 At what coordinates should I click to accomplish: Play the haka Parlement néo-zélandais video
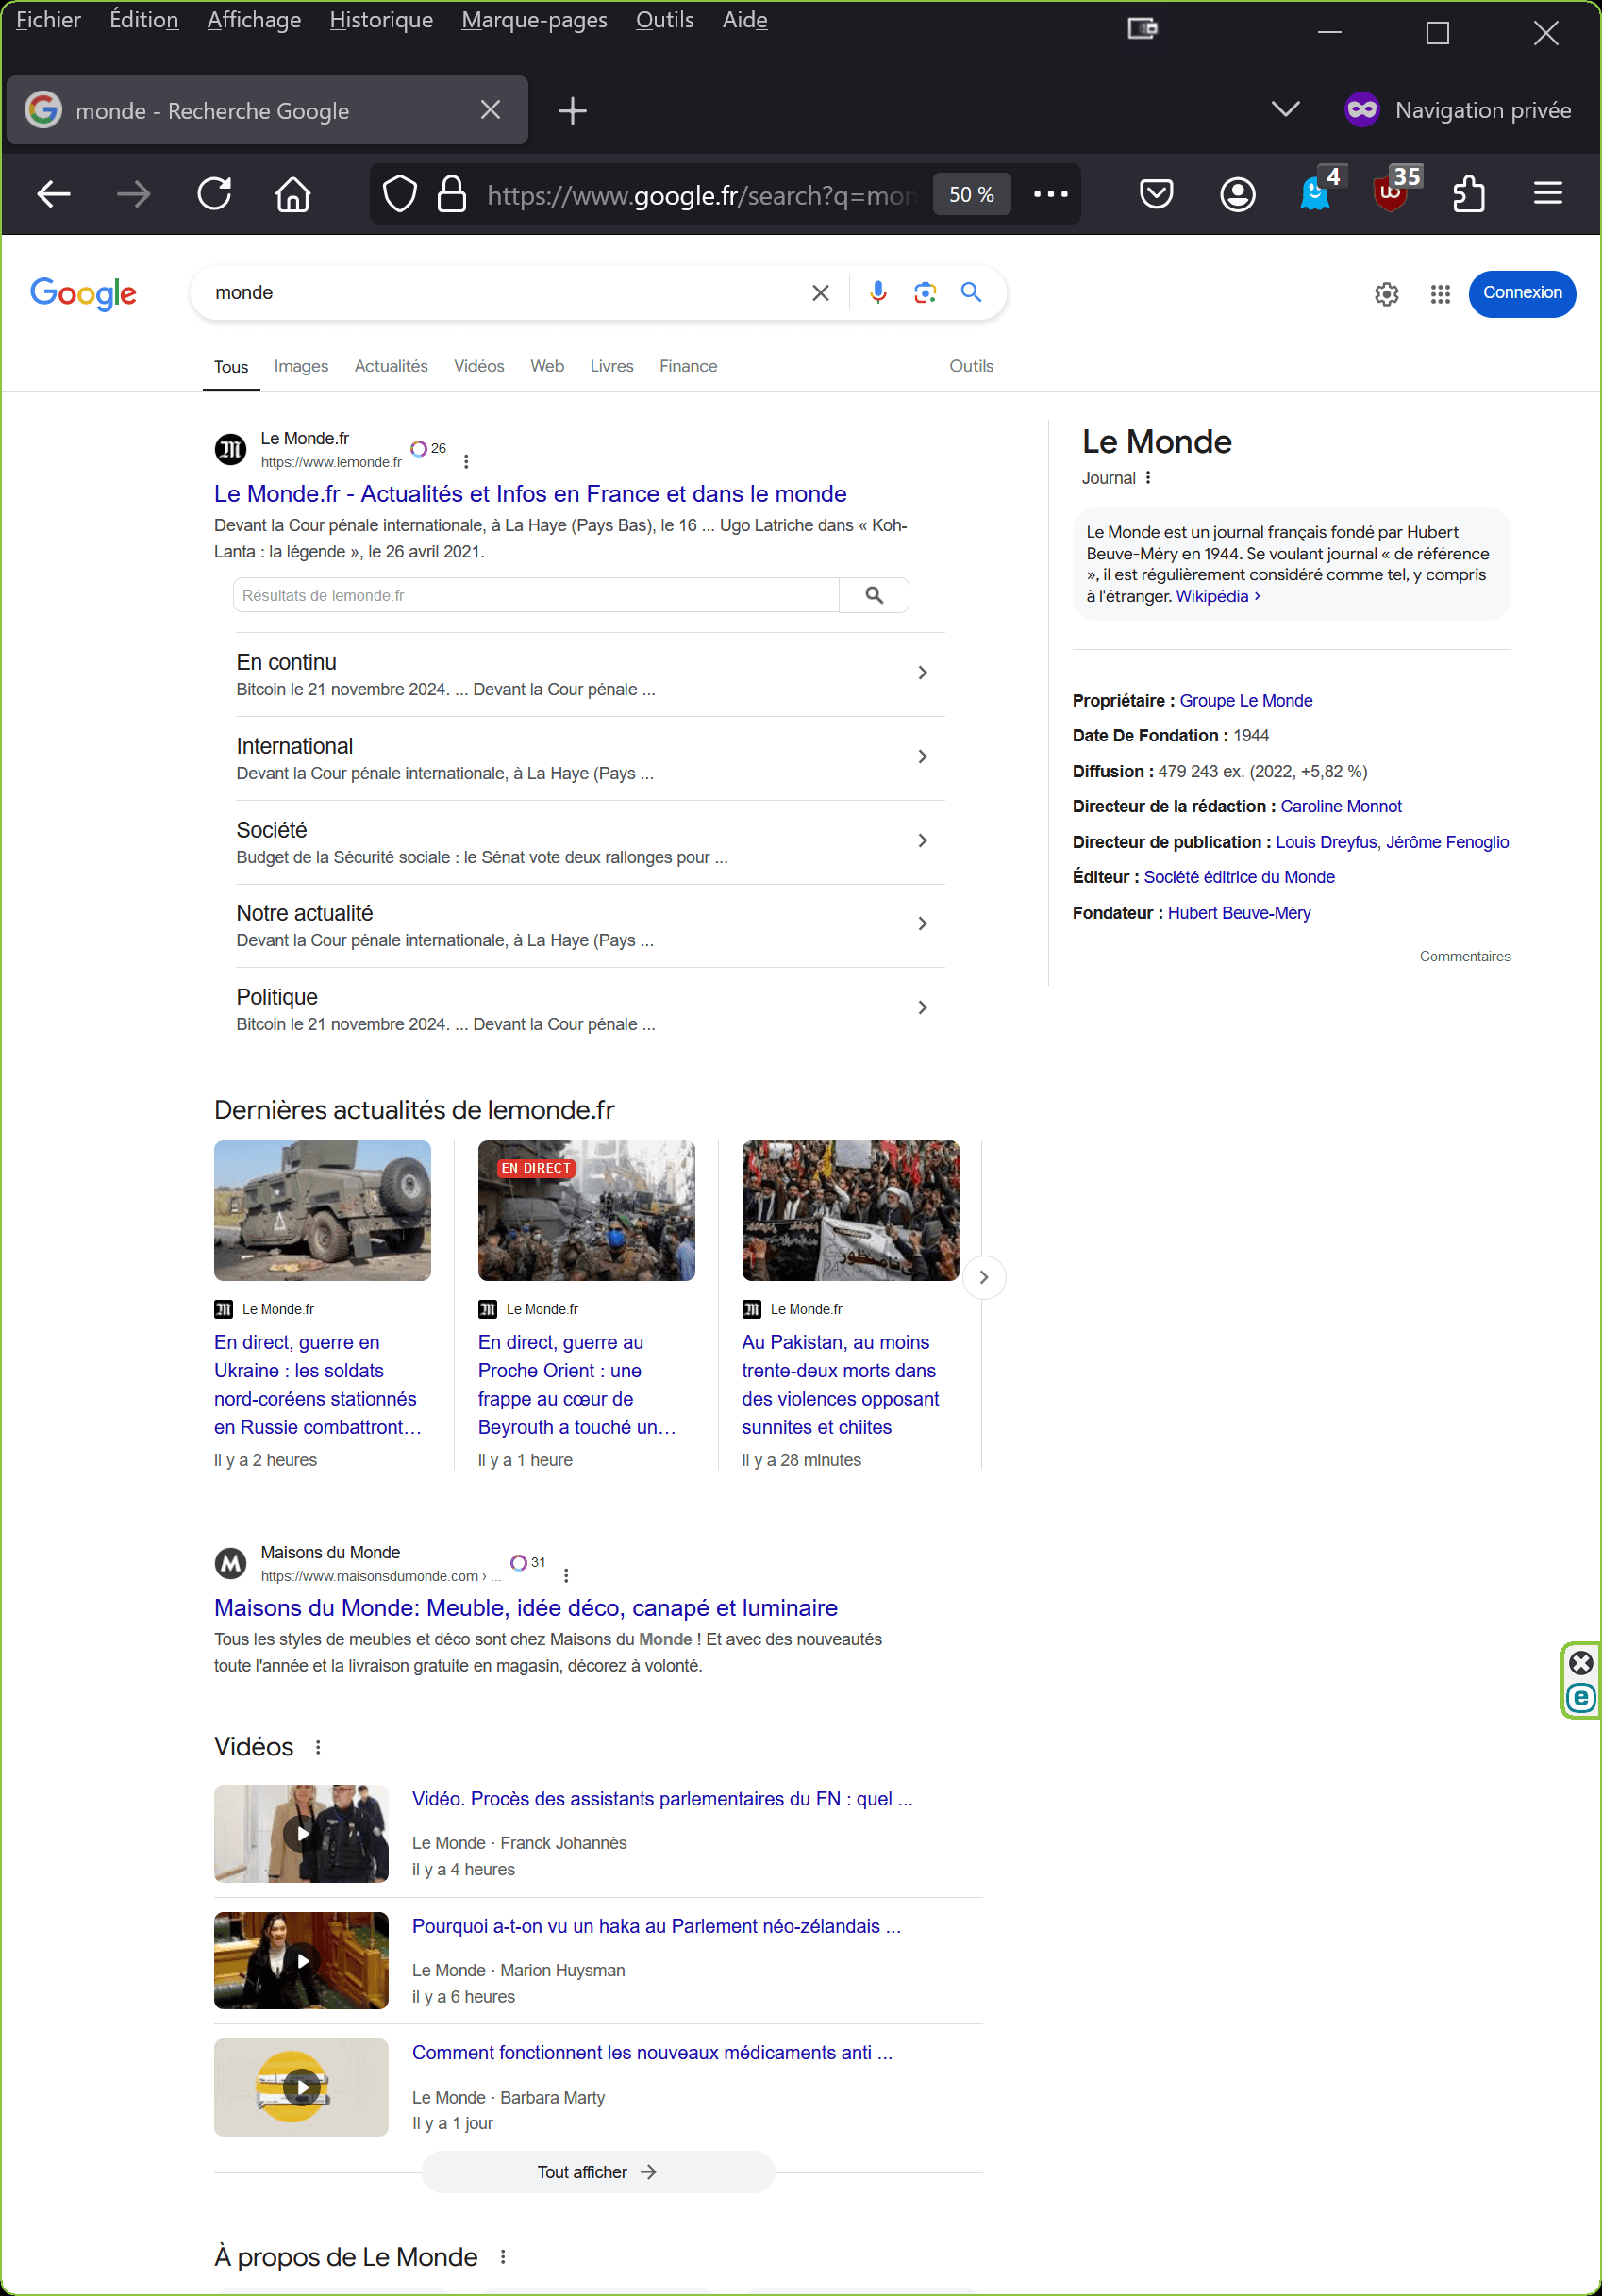pos(301,1960)
